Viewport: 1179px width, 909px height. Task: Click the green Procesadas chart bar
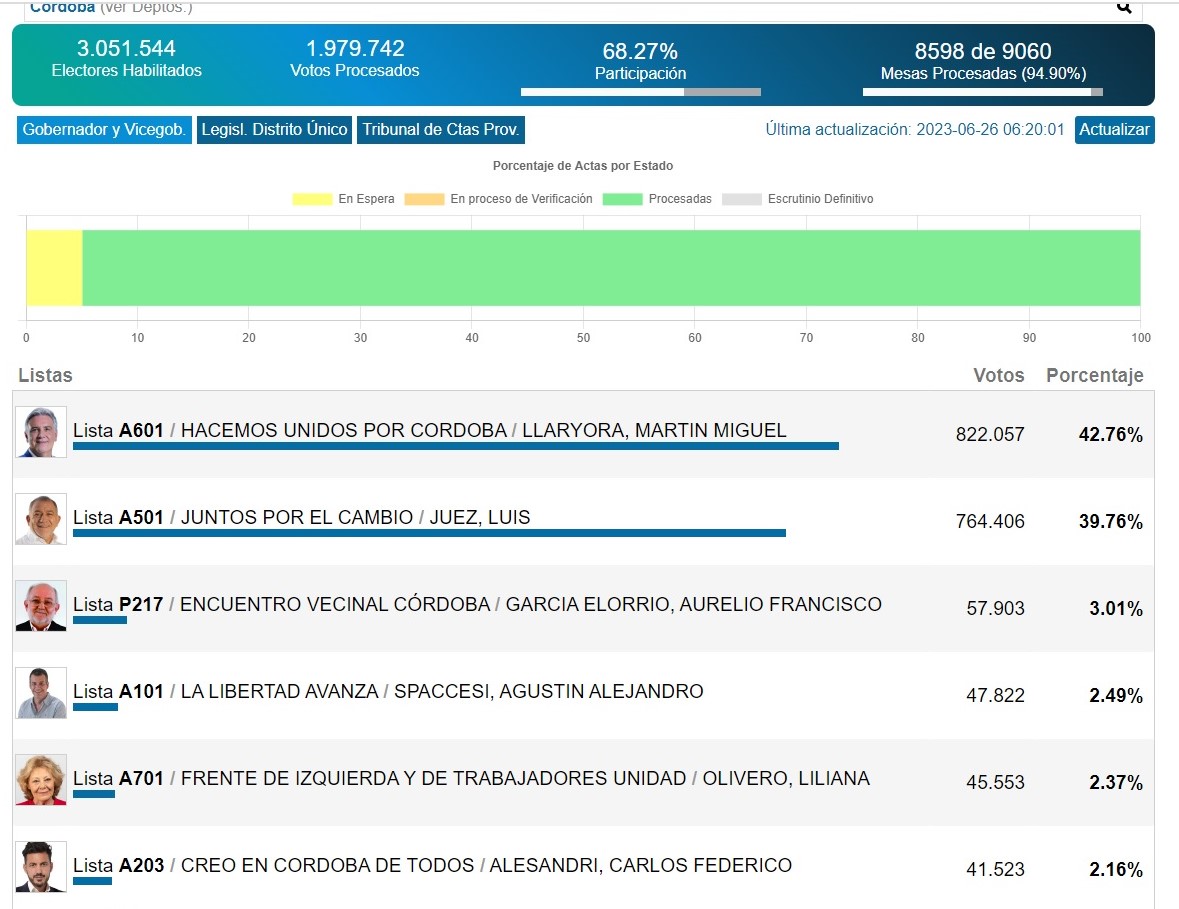[x=610, y=268]
